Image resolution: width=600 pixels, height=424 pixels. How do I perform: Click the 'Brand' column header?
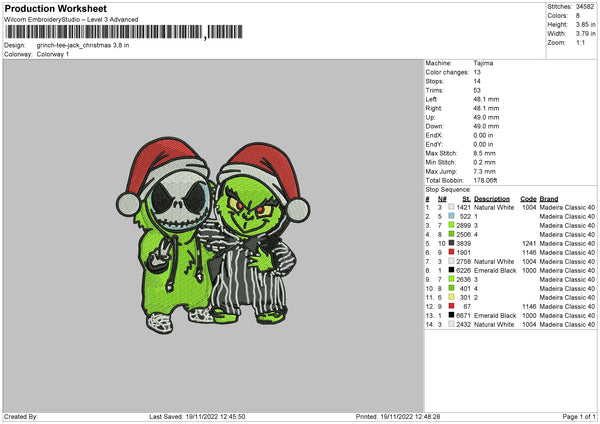coord(549,199)
